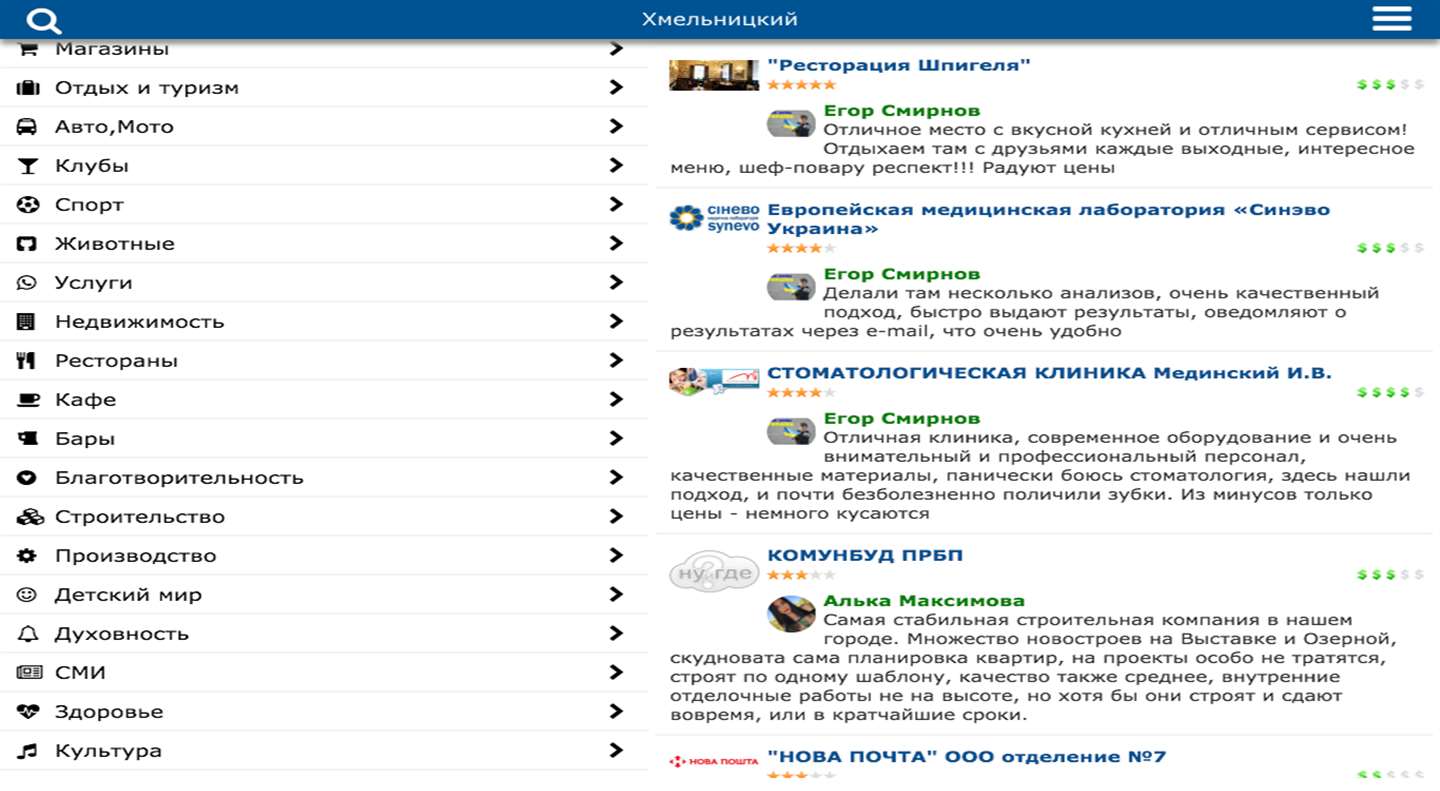1440x791 pixels.
Task: Expand the Детский мир chevron arrow
Action: tap(617, 594)
